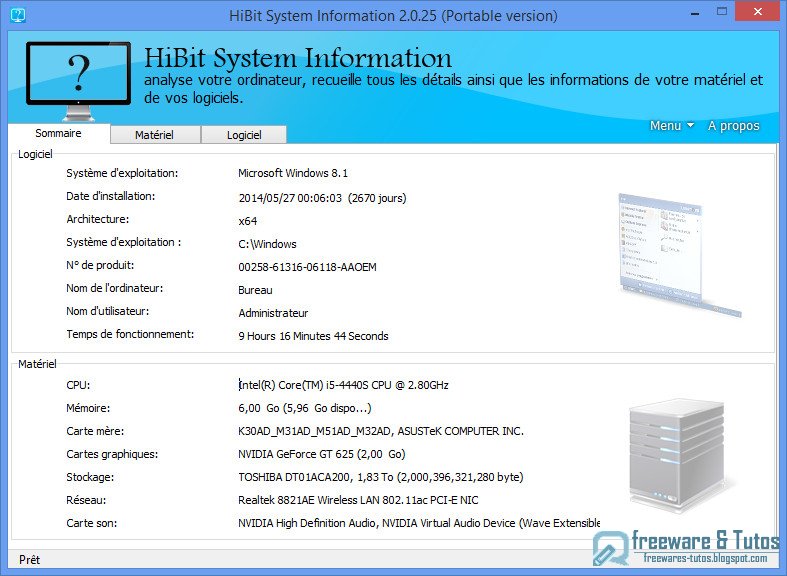Click the x64 architecture value
The height and width of the screenshot is (576, 787).
pyautogui.click(x=247, y=221)
